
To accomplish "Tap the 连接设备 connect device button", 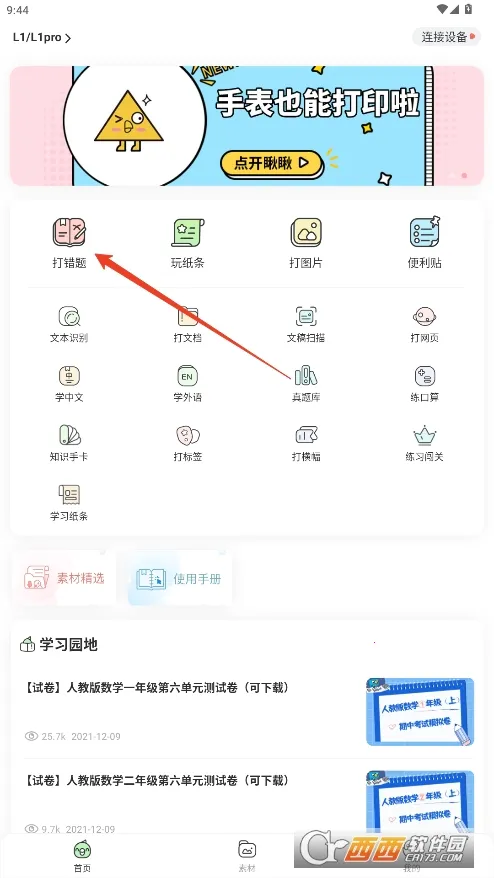I will coord(446,38).
